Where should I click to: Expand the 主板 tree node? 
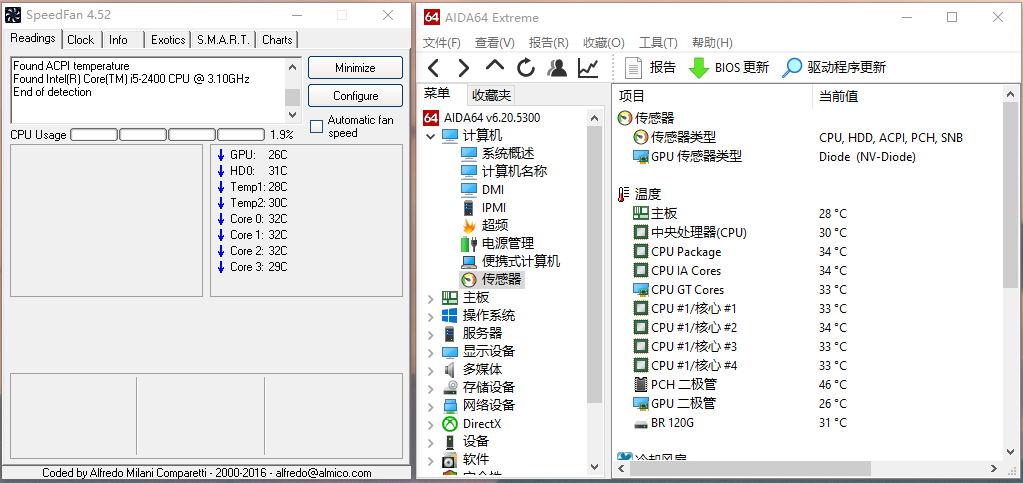430,298
